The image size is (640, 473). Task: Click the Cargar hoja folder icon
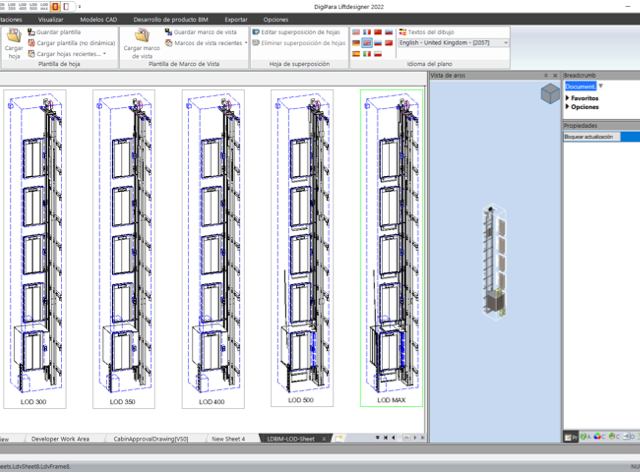coord(14,36)
